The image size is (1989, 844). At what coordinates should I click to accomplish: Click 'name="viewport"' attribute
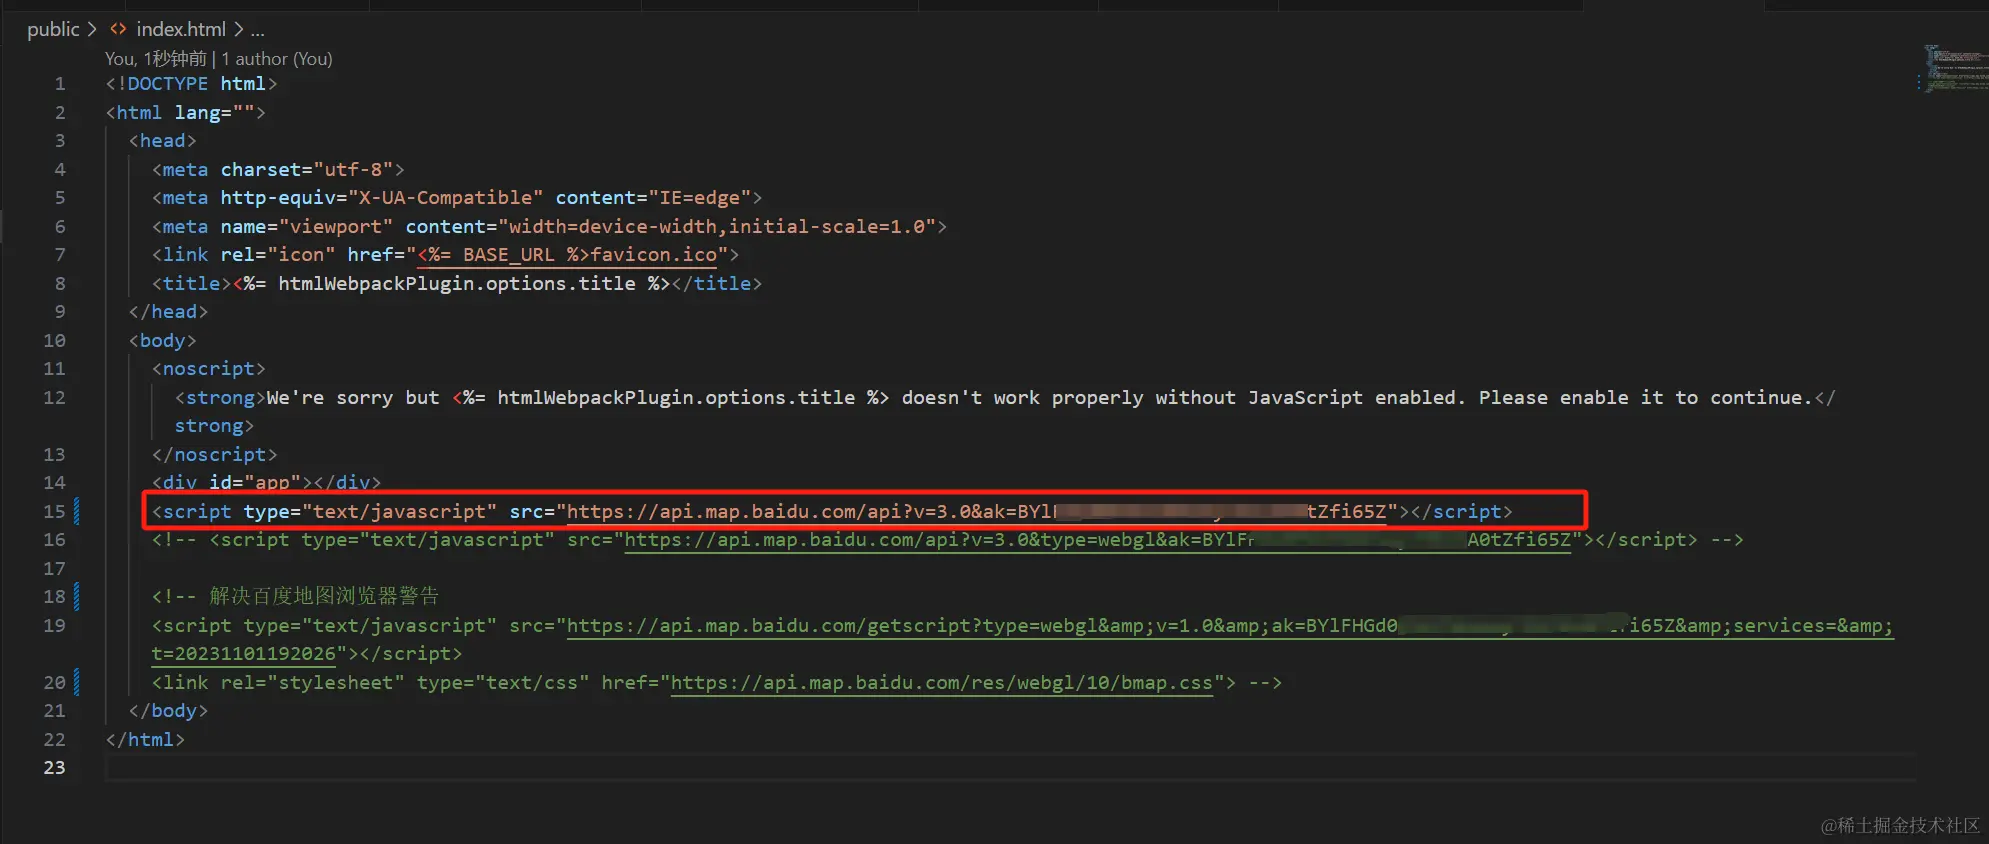pos(307,227)
